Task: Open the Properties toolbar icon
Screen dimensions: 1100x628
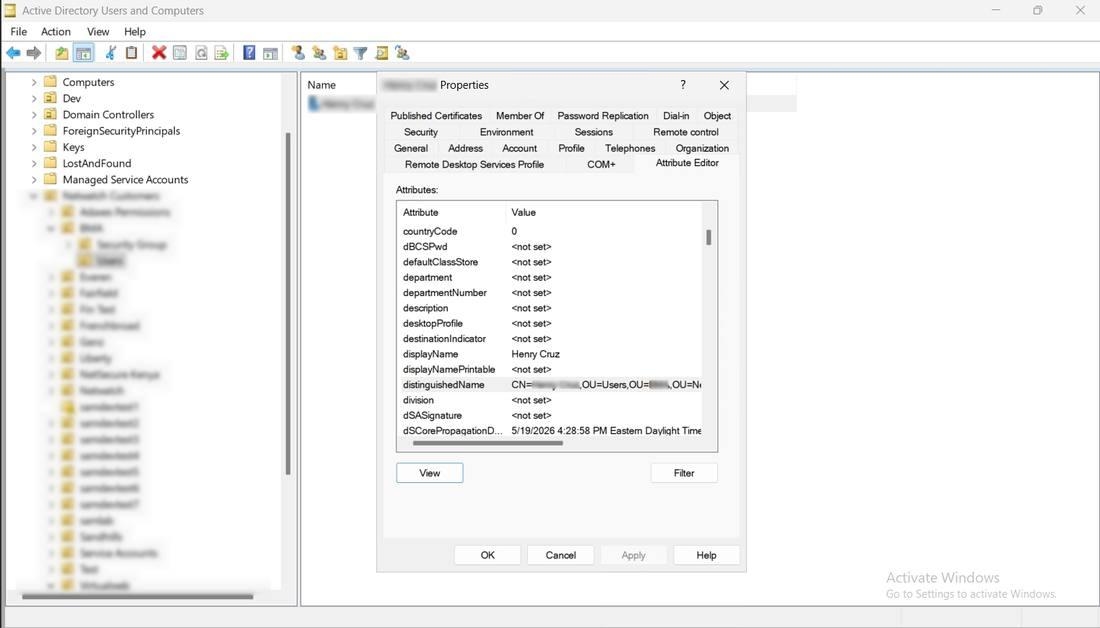Action: pos(180,53)
